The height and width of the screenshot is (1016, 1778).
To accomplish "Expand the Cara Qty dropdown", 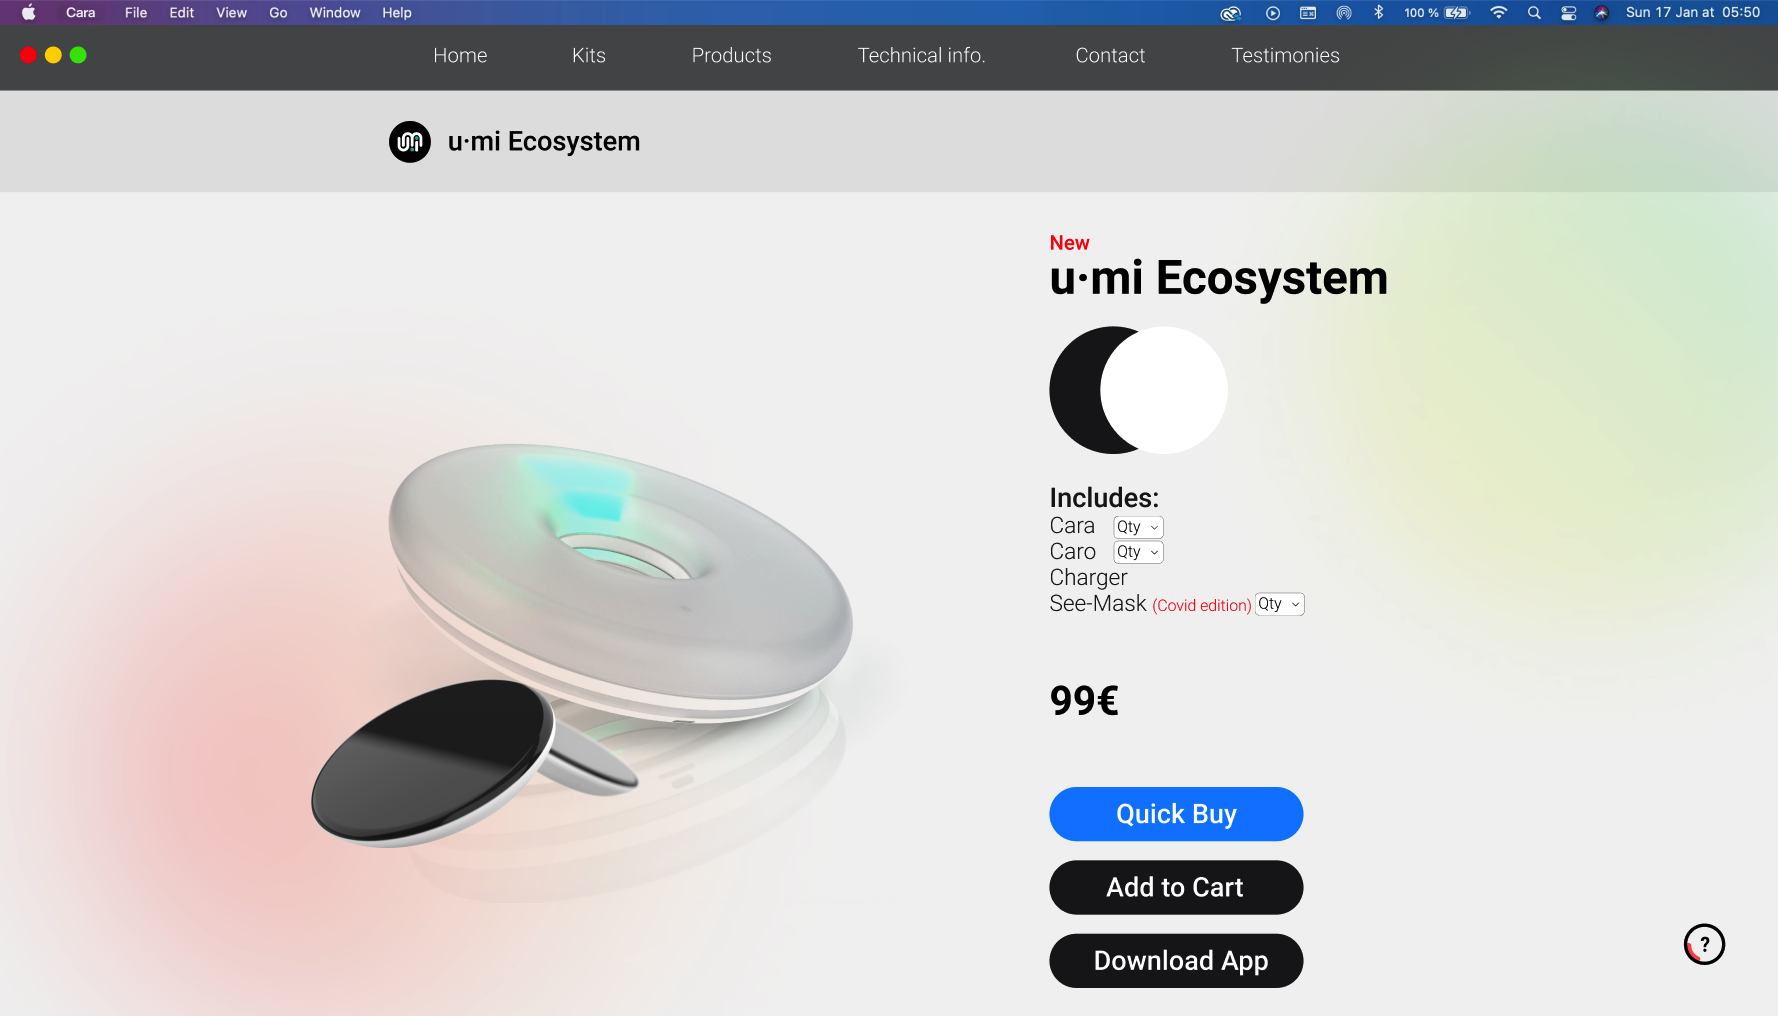I will [x=1138, y=527].
